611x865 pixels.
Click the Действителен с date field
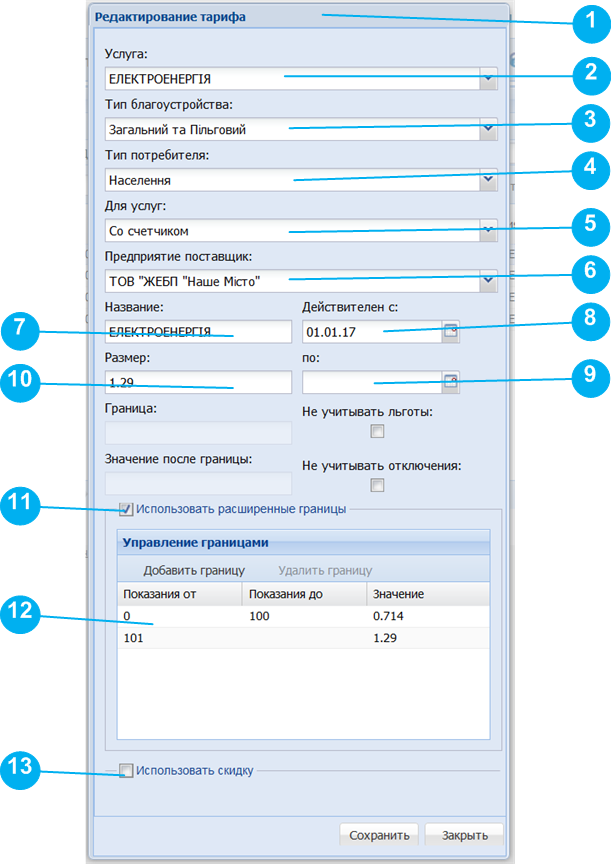point(372,332)
